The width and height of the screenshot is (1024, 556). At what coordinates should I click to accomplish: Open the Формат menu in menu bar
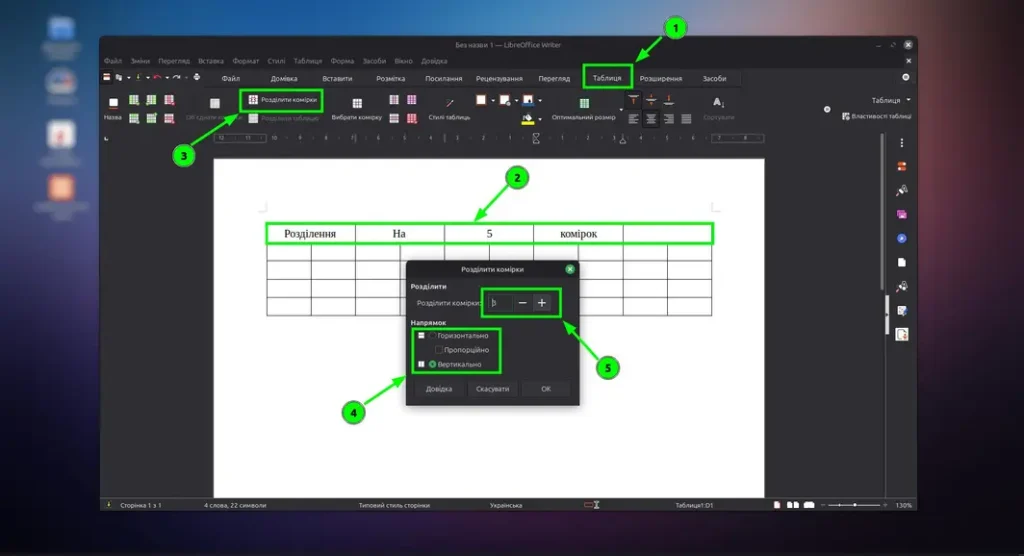coord(246,61)
